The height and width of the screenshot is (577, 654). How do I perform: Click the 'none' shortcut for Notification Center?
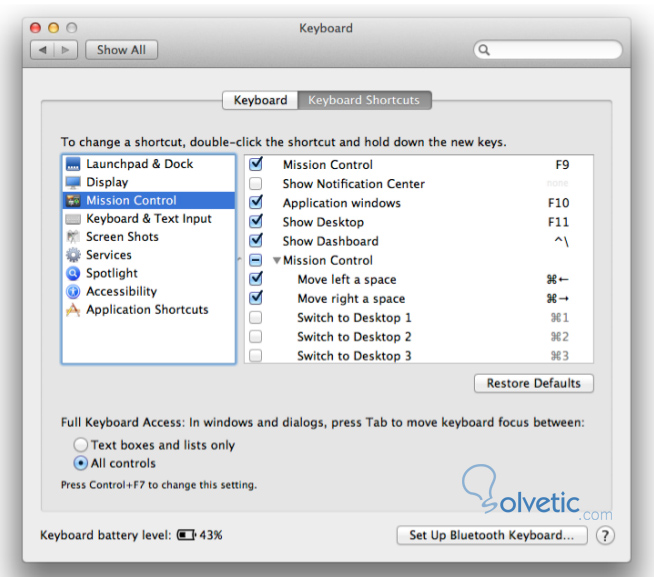557,183
